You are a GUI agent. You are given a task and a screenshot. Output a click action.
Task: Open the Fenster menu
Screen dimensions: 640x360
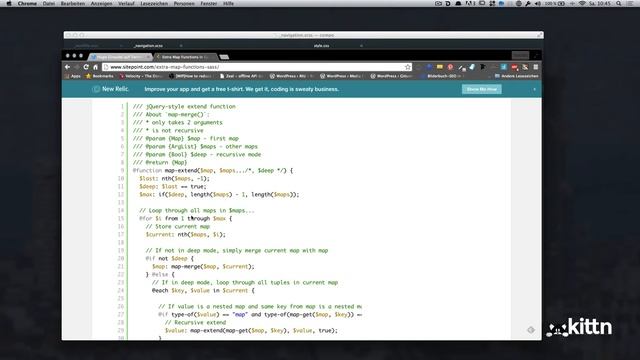point(209,3)
